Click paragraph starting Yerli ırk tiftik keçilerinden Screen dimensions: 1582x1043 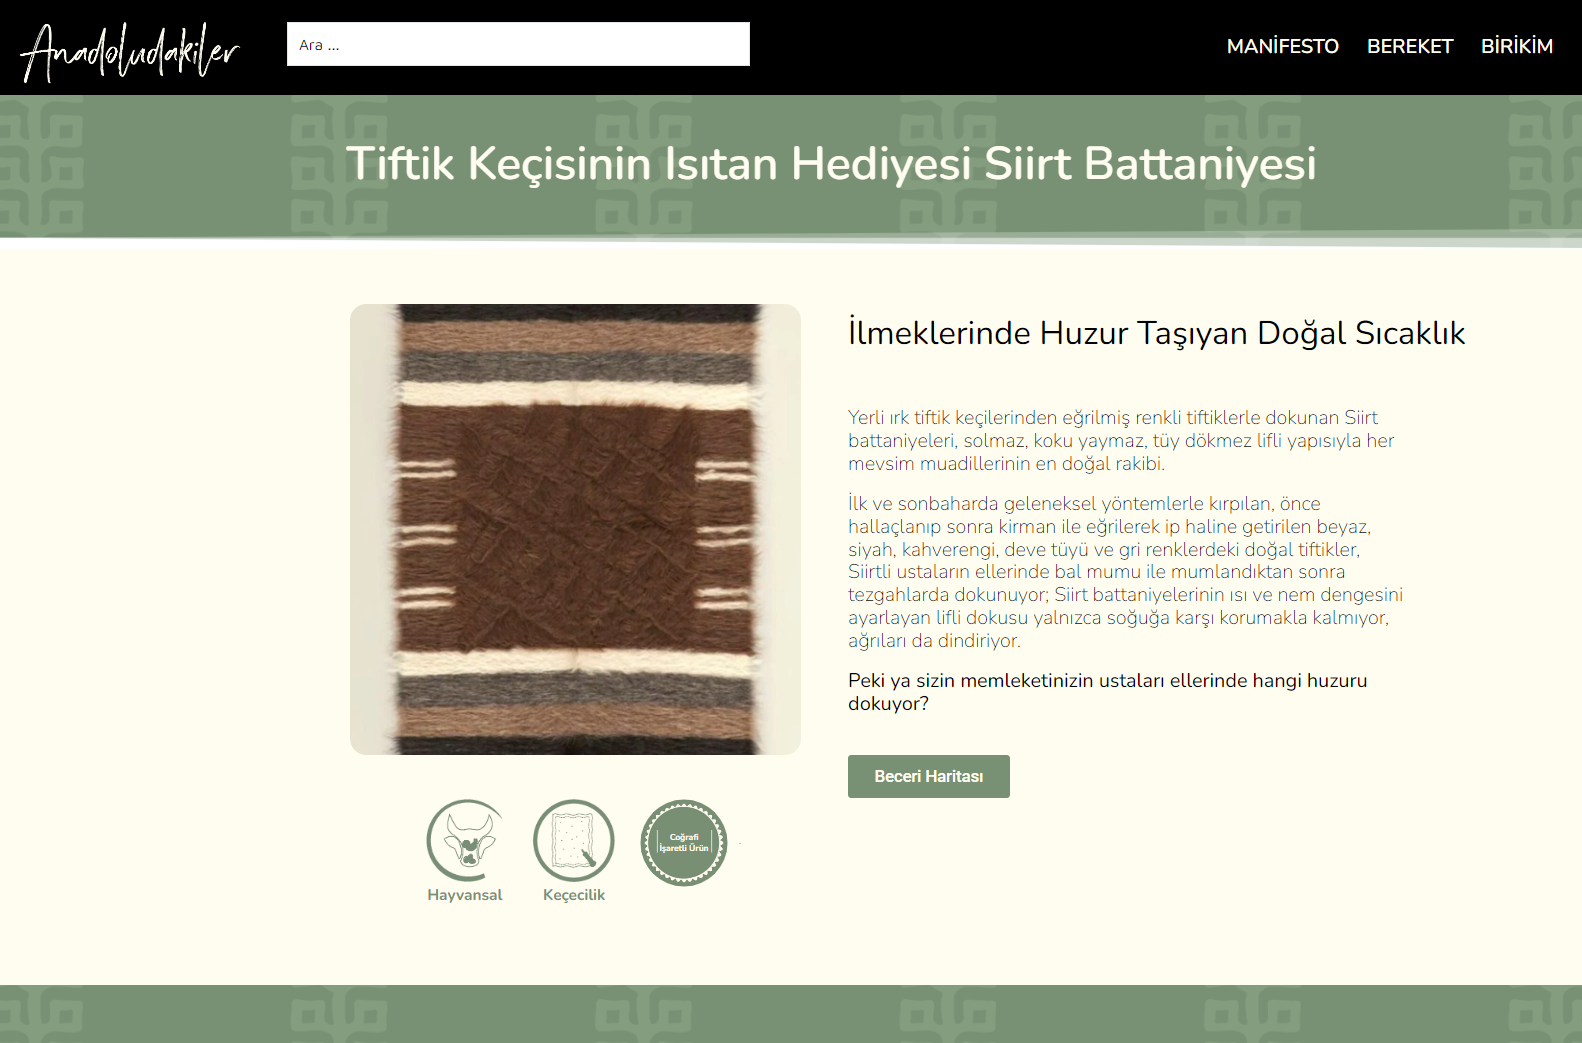[x=1121, y=440]
